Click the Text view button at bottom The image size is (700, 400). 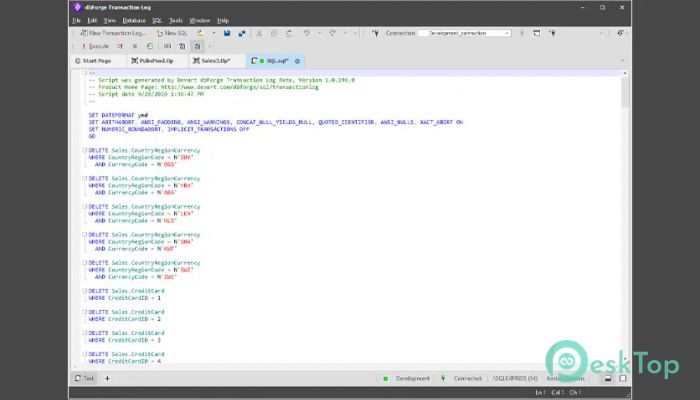(84, 378)
